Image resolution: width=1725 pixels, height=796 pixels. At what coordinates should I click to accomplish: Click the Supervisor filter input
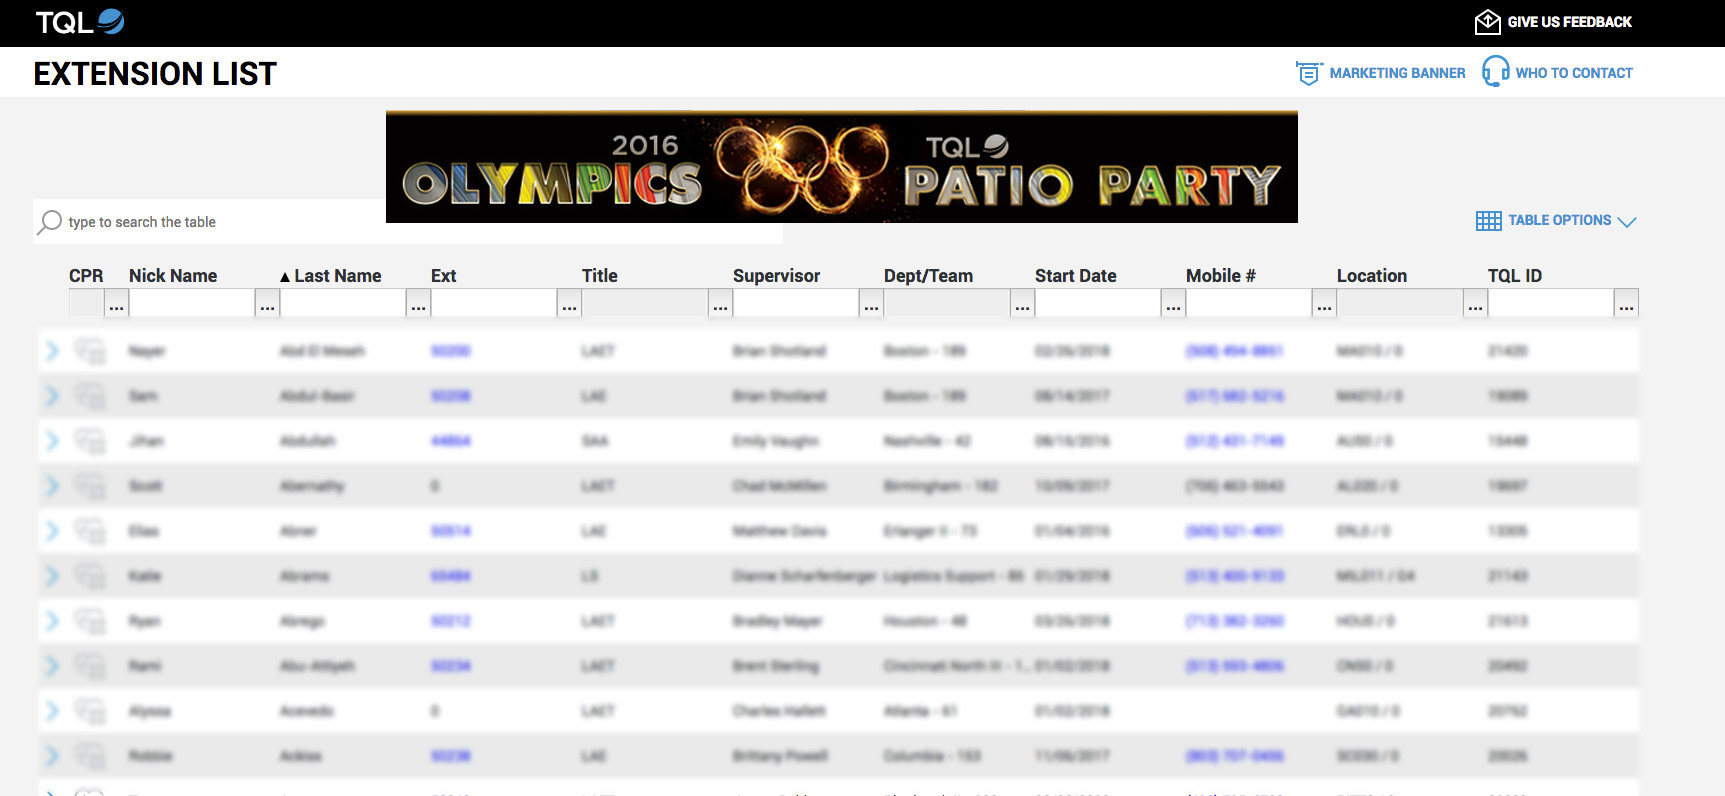coord(796,303)
